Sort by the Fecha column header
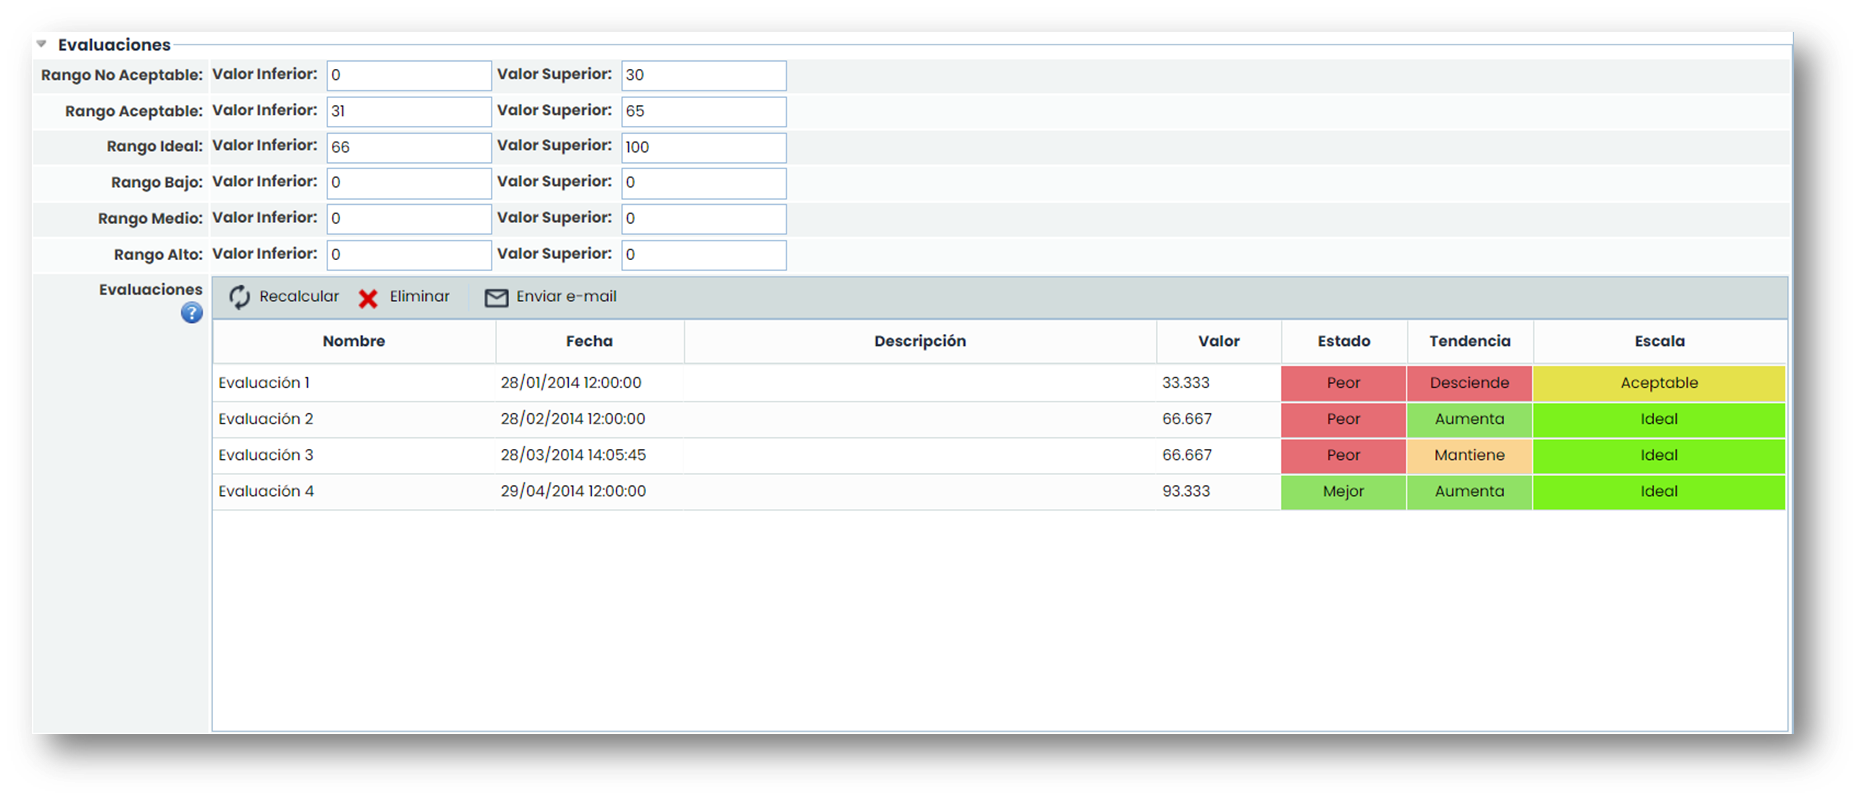 589,341
